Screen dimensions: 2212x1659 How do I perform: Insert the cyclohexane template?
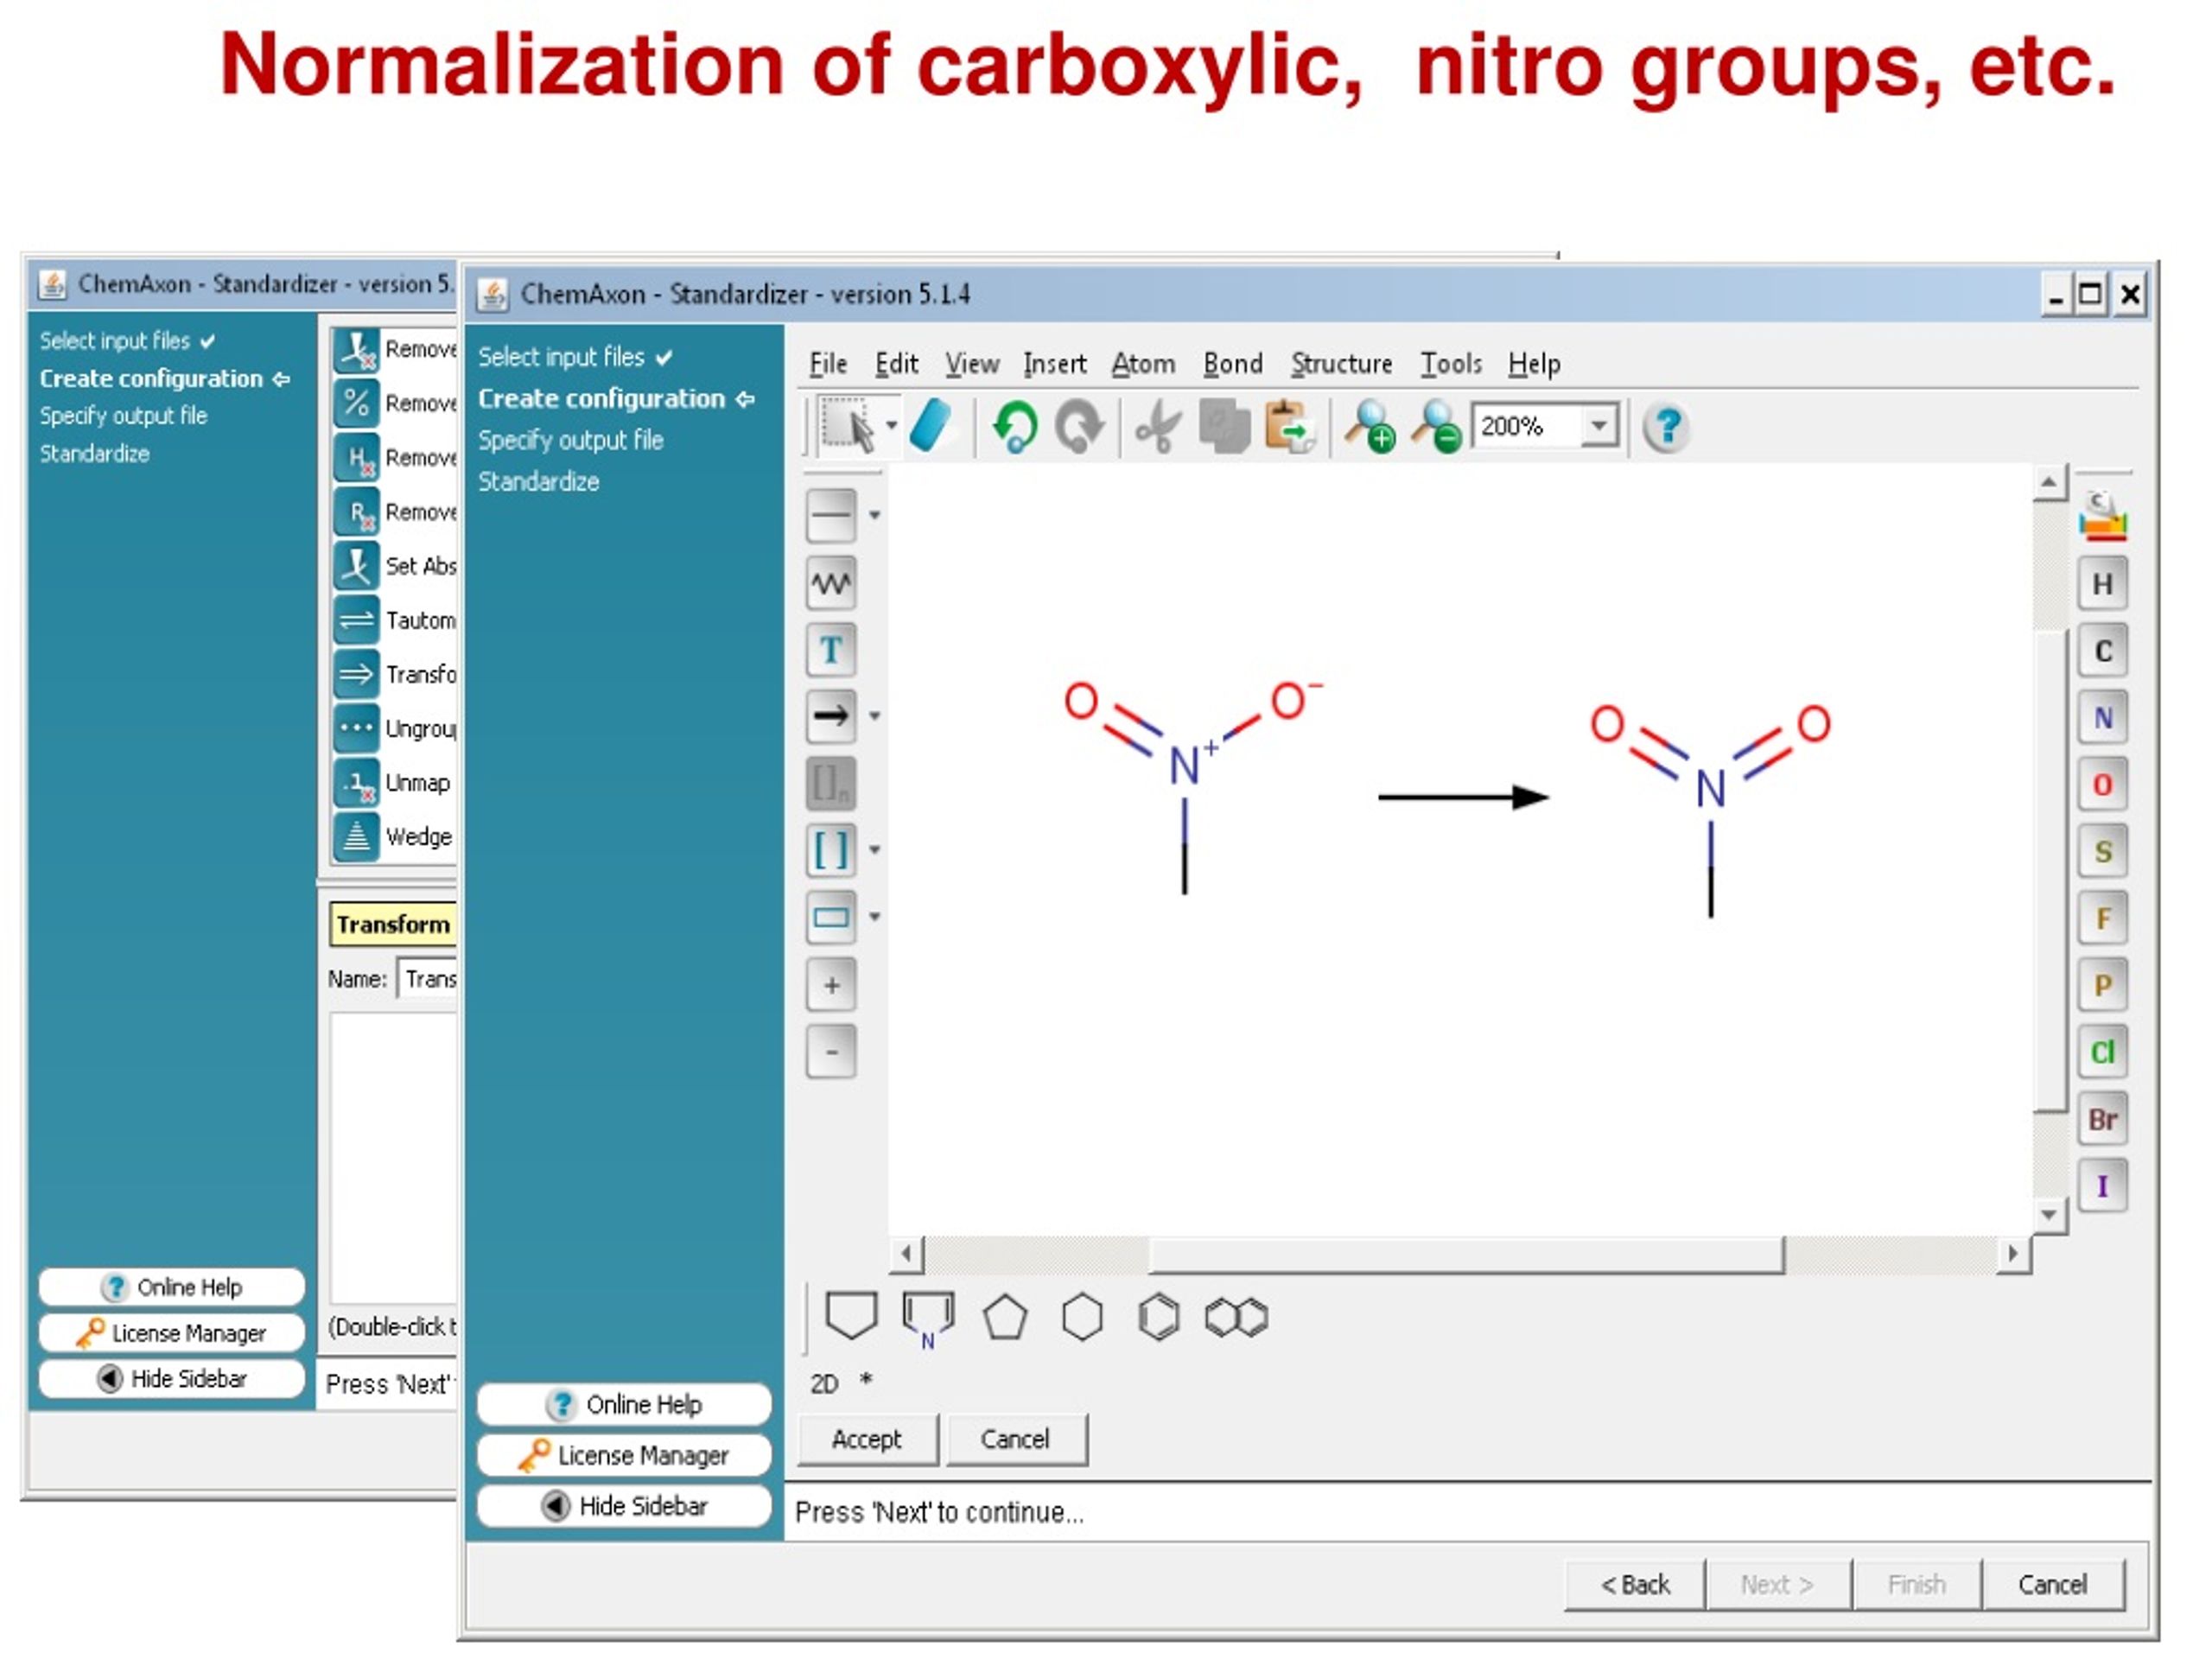click(x=1082, y=1317)
